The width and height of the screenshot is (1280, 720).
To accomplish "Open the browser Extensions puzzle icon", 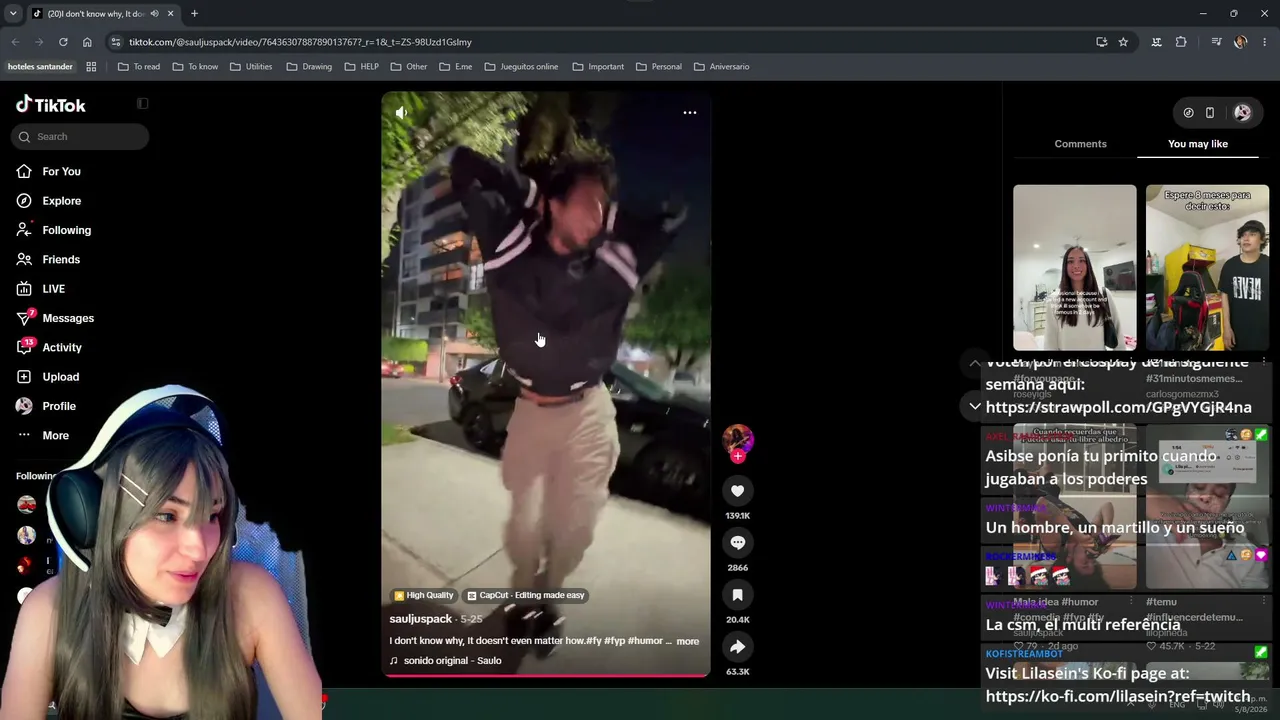I will tap(1181, 42).
